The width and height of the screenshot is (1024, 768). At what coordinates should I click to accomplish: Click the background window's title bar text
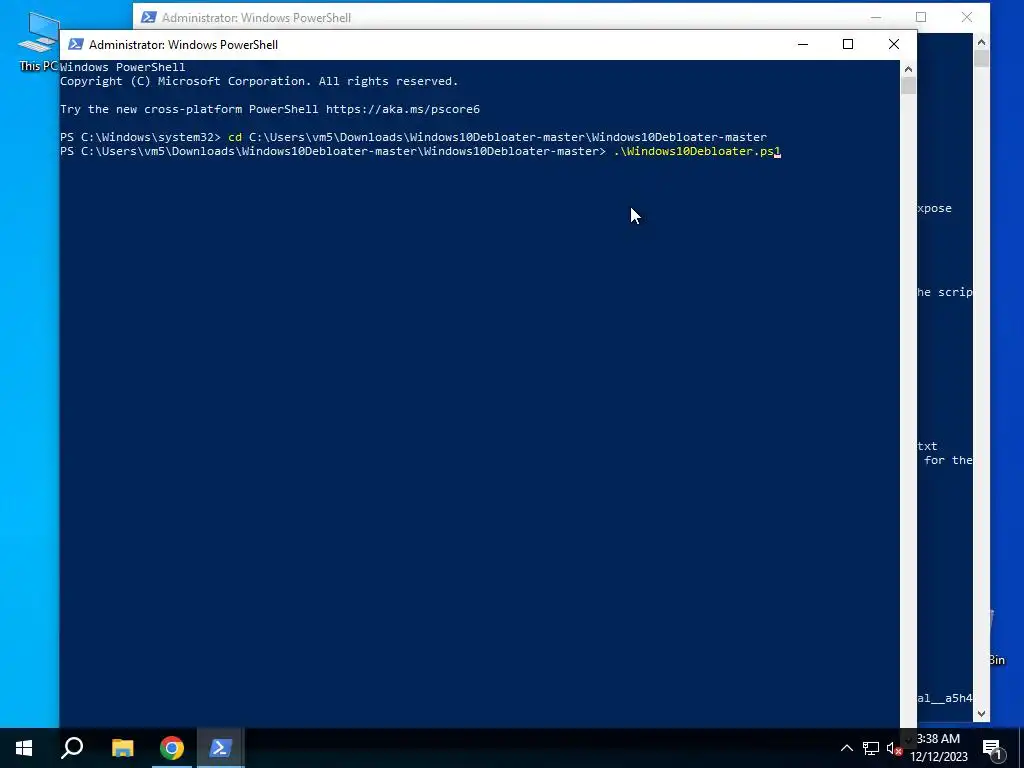257,18
